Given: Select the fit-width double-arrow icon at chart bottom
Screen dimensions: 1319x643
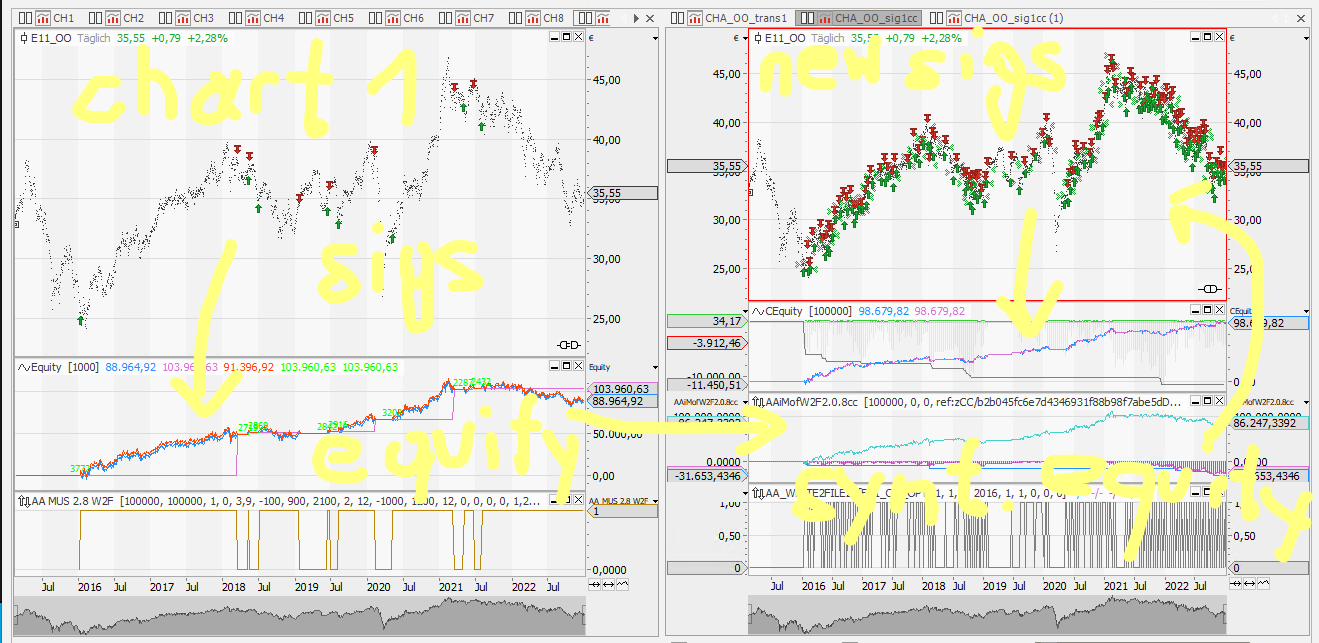Looking at the screenshot, I should click(x=609, y=583).
